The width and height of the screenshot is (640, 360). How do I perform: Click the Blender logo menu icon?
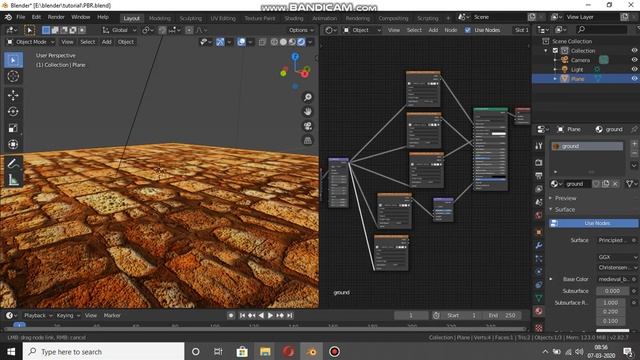point(8,17)
